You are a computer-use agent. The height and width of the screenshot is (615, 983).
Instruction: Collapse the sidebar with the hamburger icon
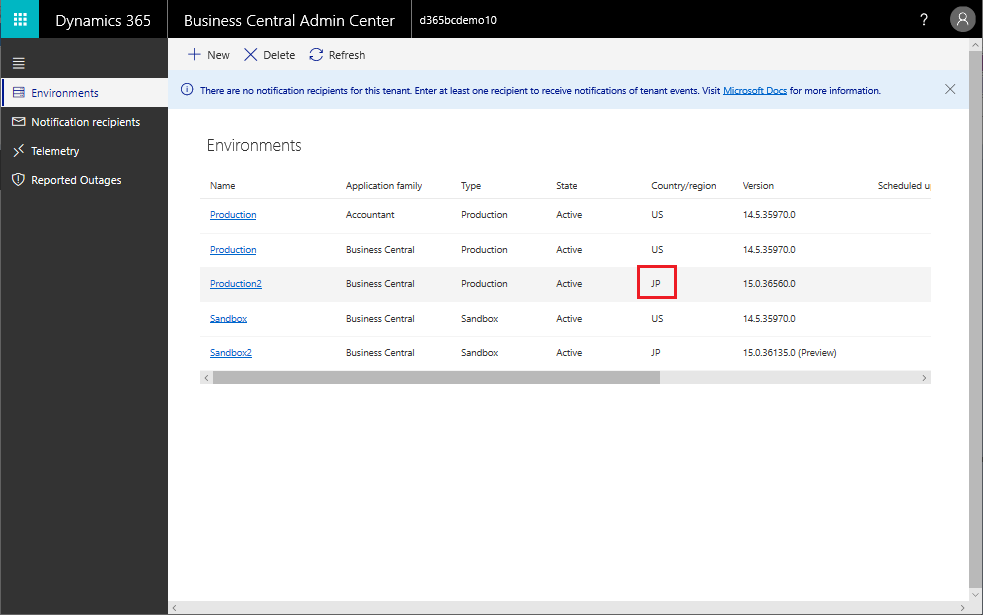[19, 63]
